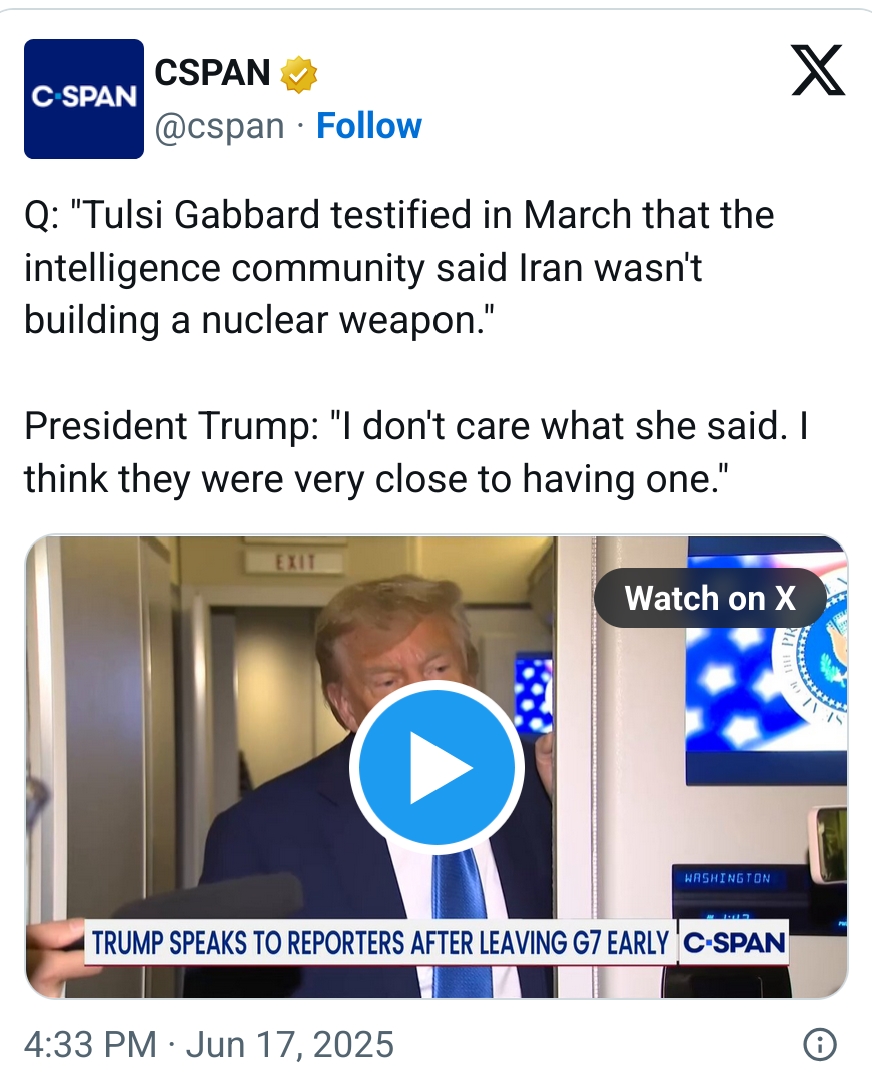Click the WASHINGTON label in video

click(x=728, y=878)
